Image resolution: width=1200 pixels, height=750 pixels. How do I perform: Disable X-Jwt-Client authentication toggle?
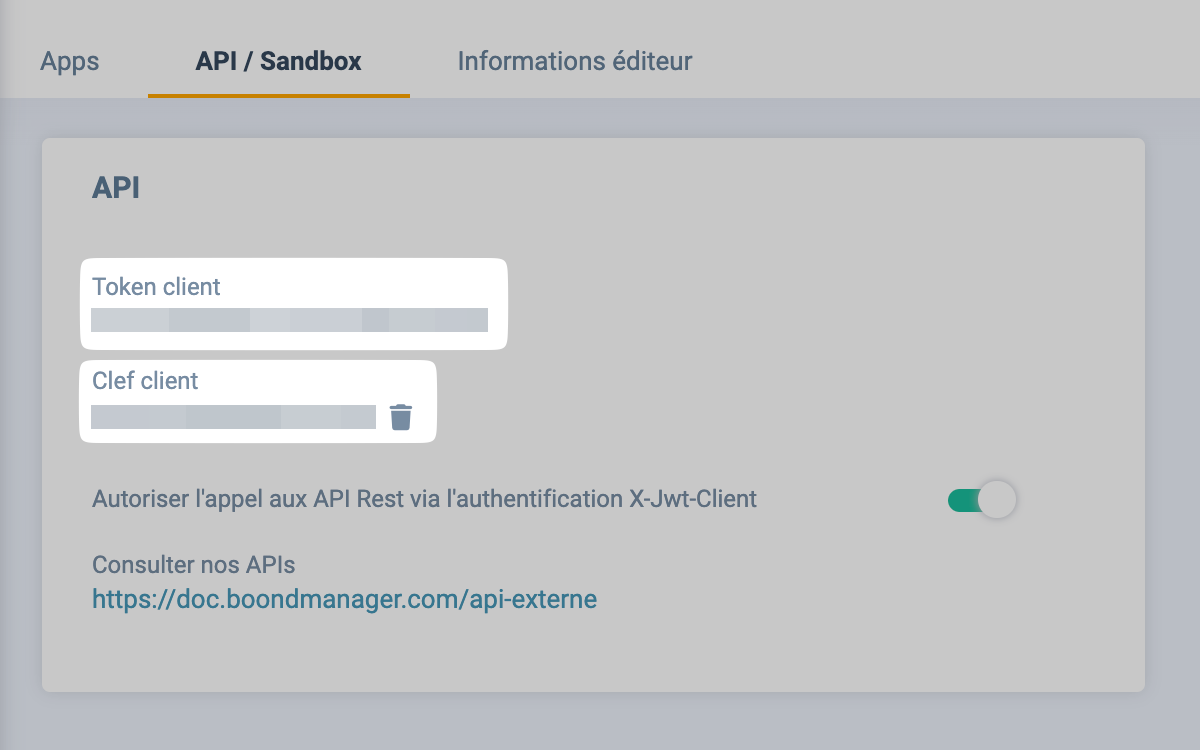[981, 500]
